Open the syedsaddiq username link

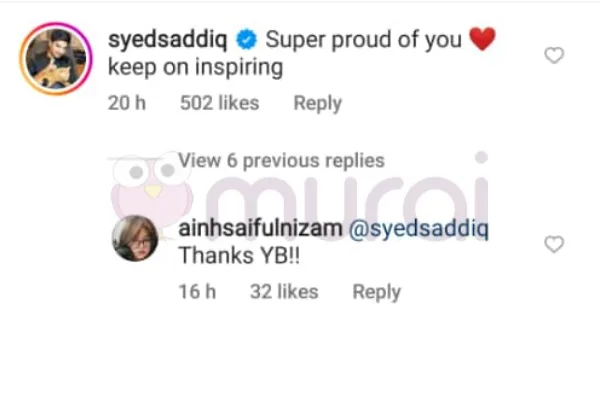click(x=168, y=40)
